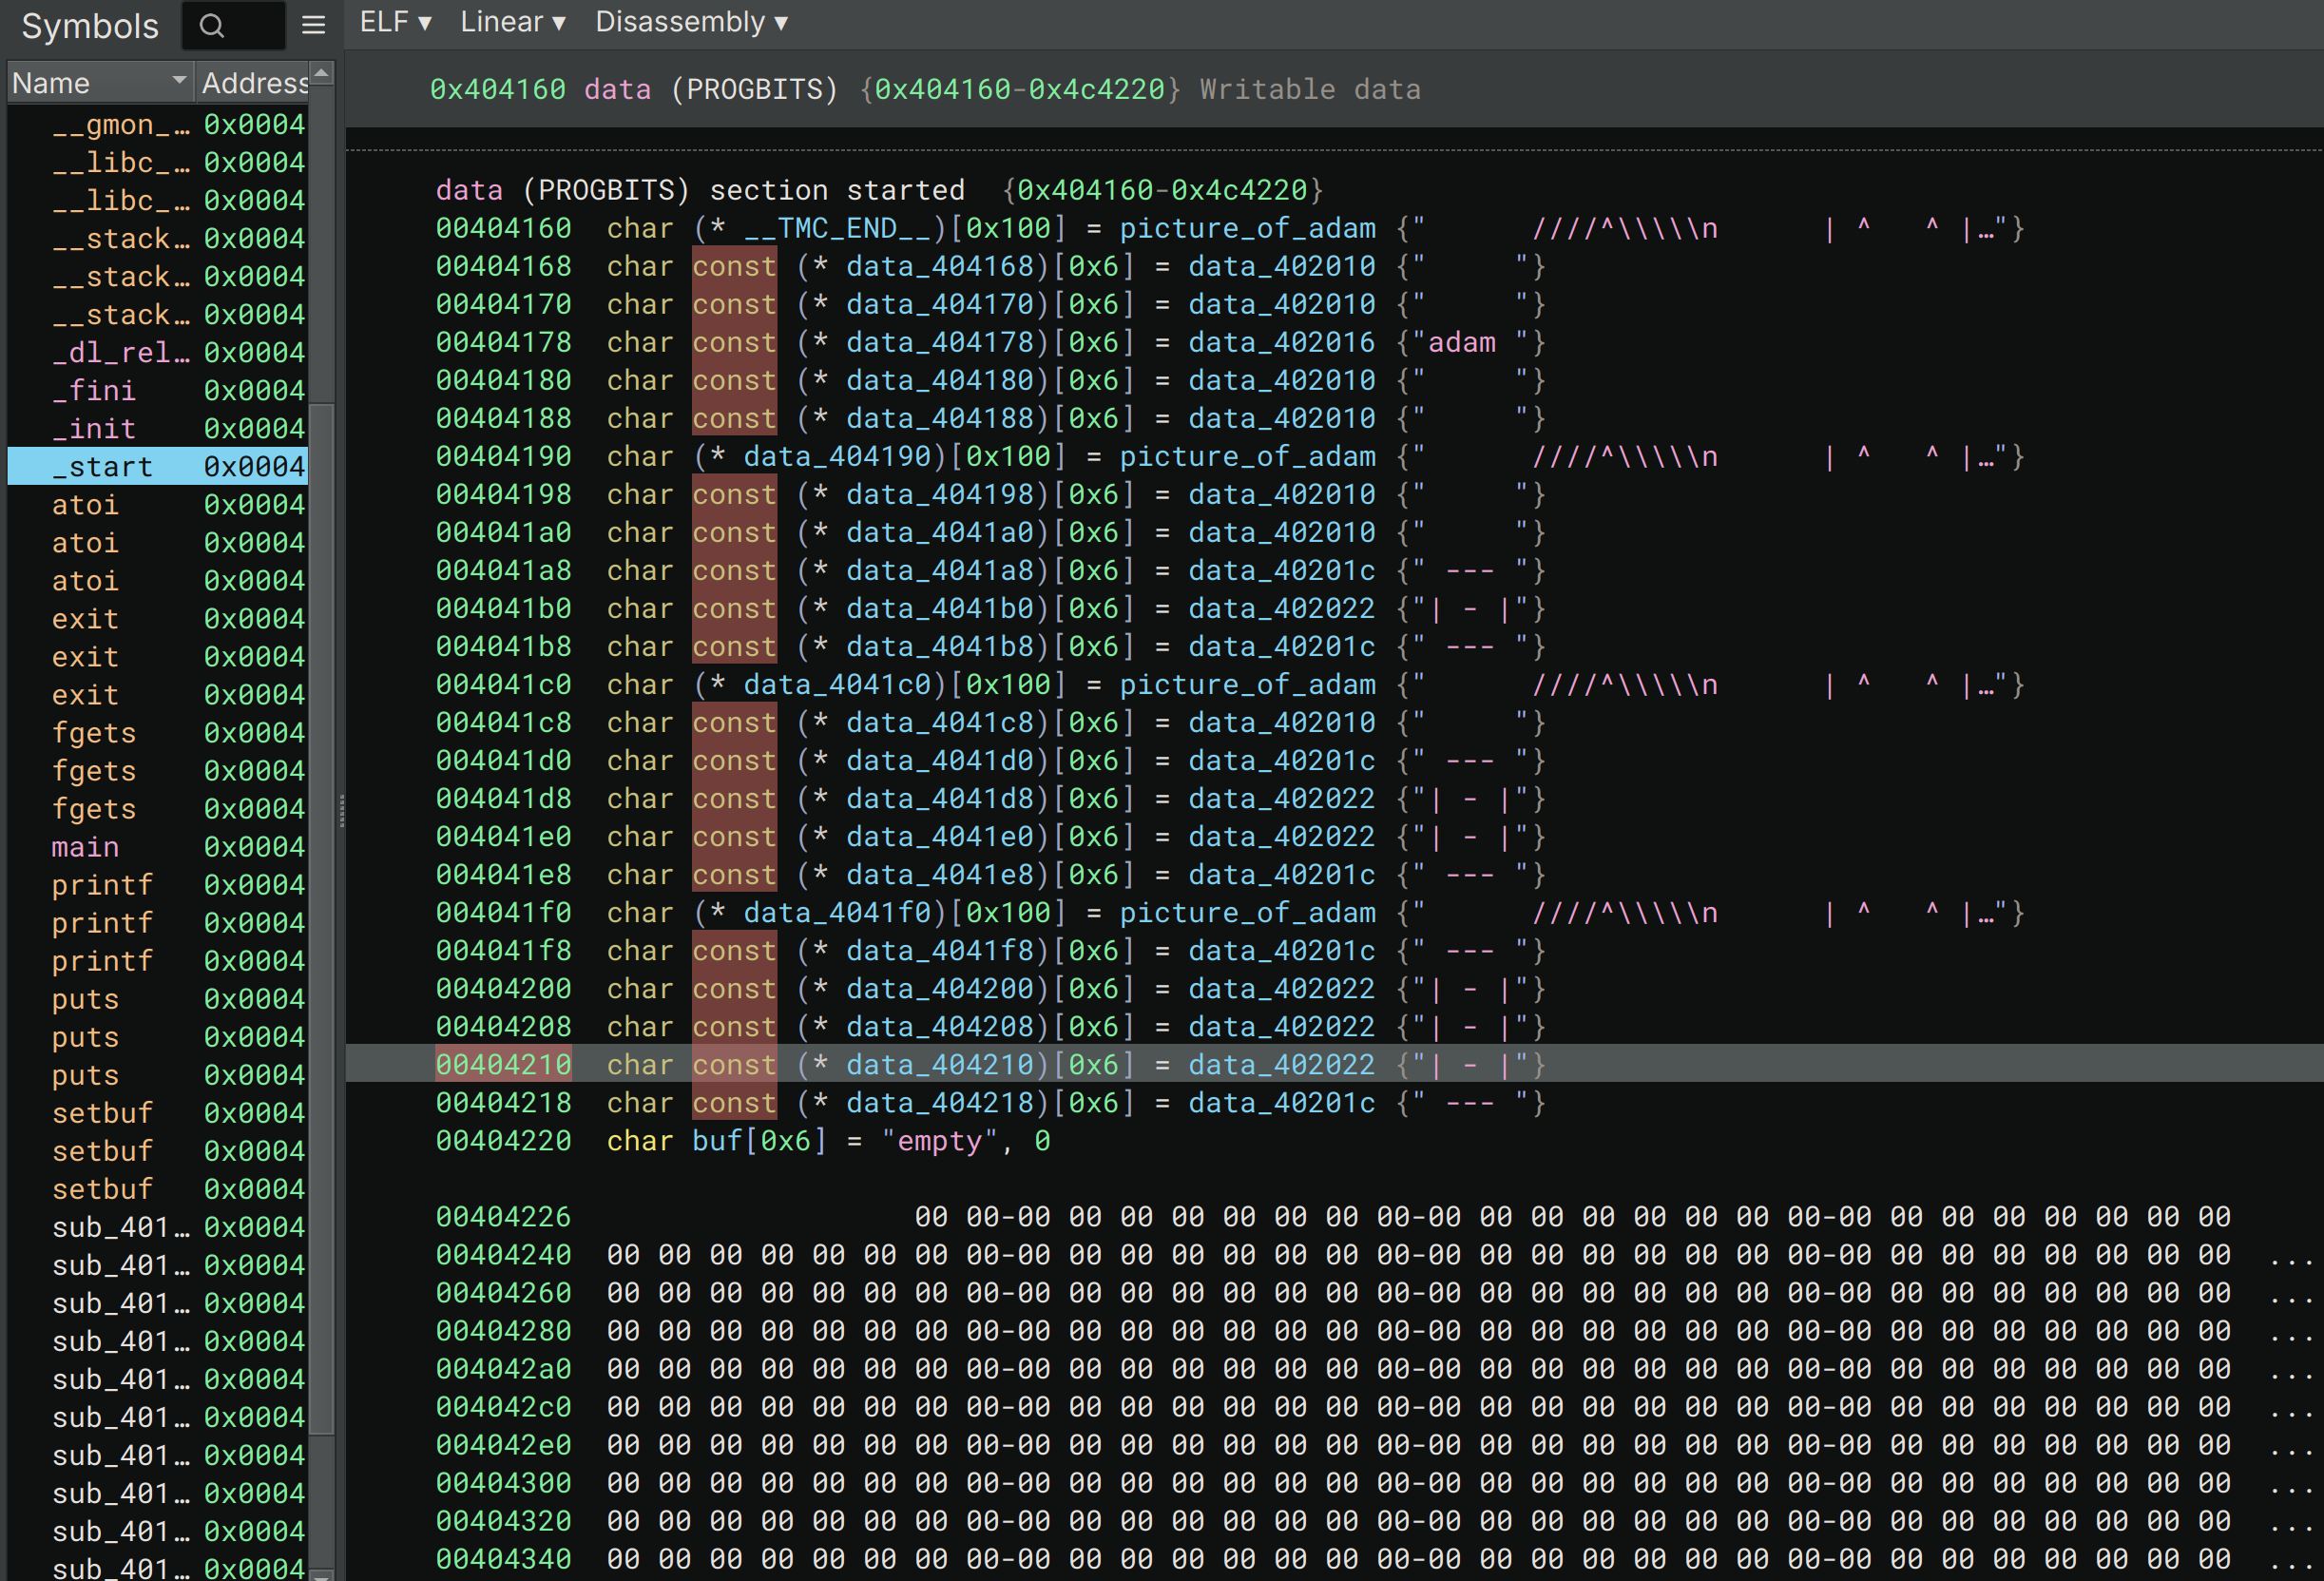
Task: Select the main symbol in the Symbols list
Action: 84,847
